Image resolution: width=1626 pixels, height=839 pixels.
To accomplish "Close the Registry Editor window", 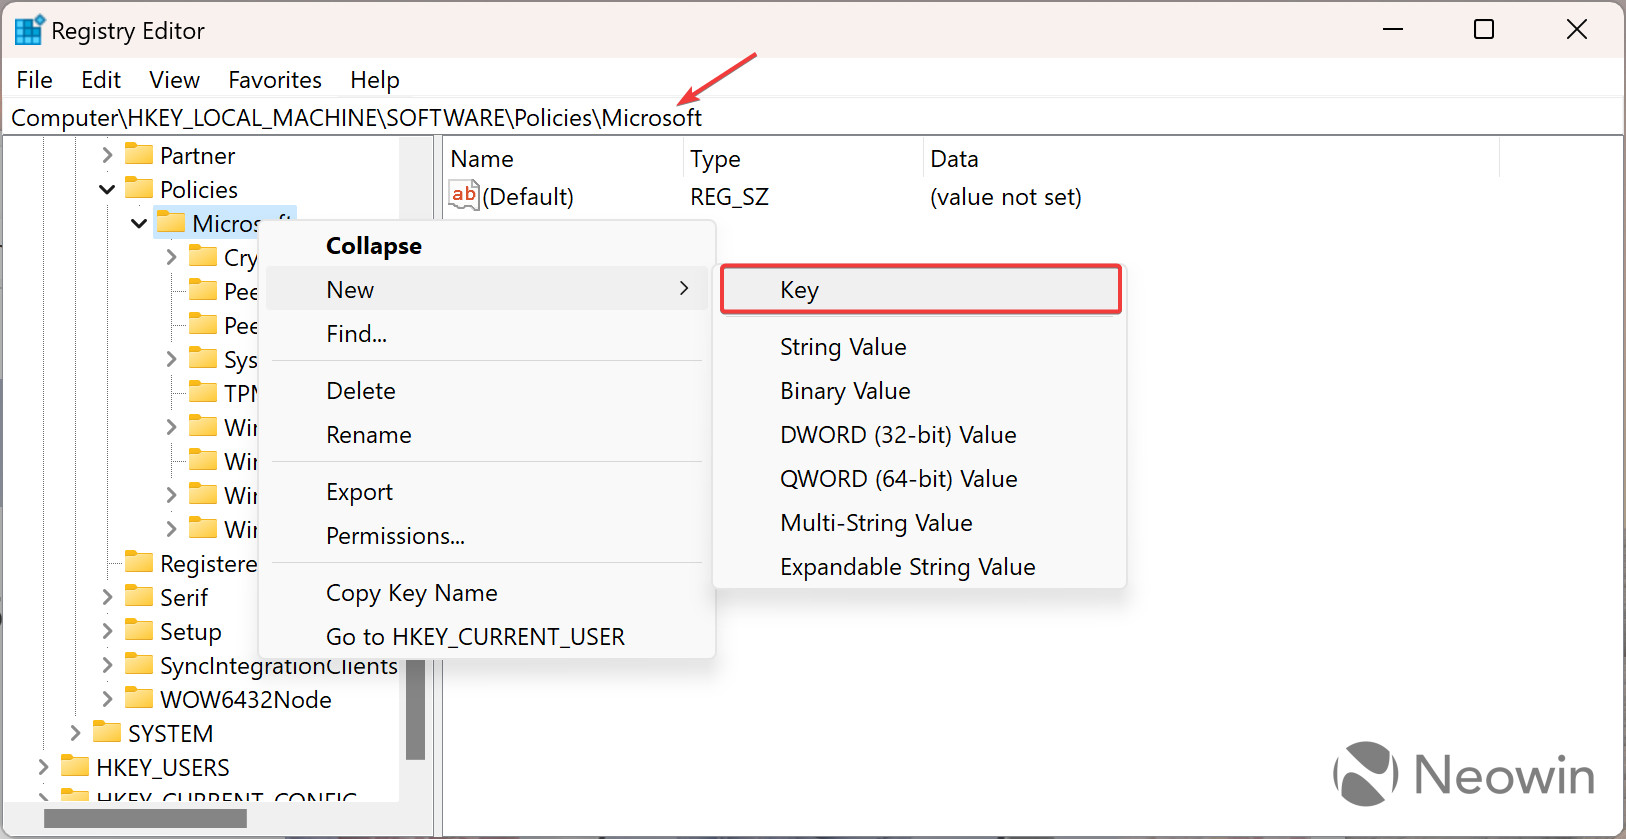I will click(x=1577, y=30).
